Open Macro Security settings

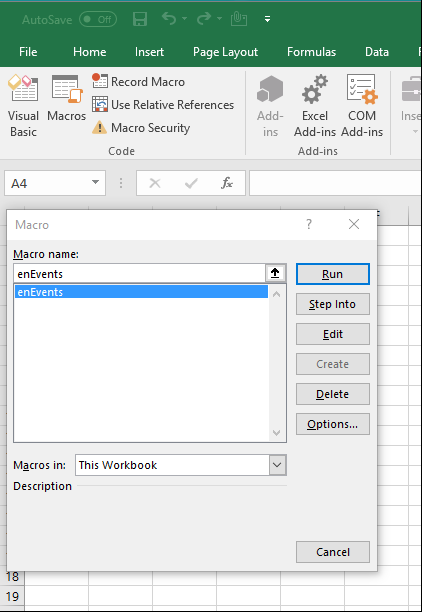click(141, 128)
